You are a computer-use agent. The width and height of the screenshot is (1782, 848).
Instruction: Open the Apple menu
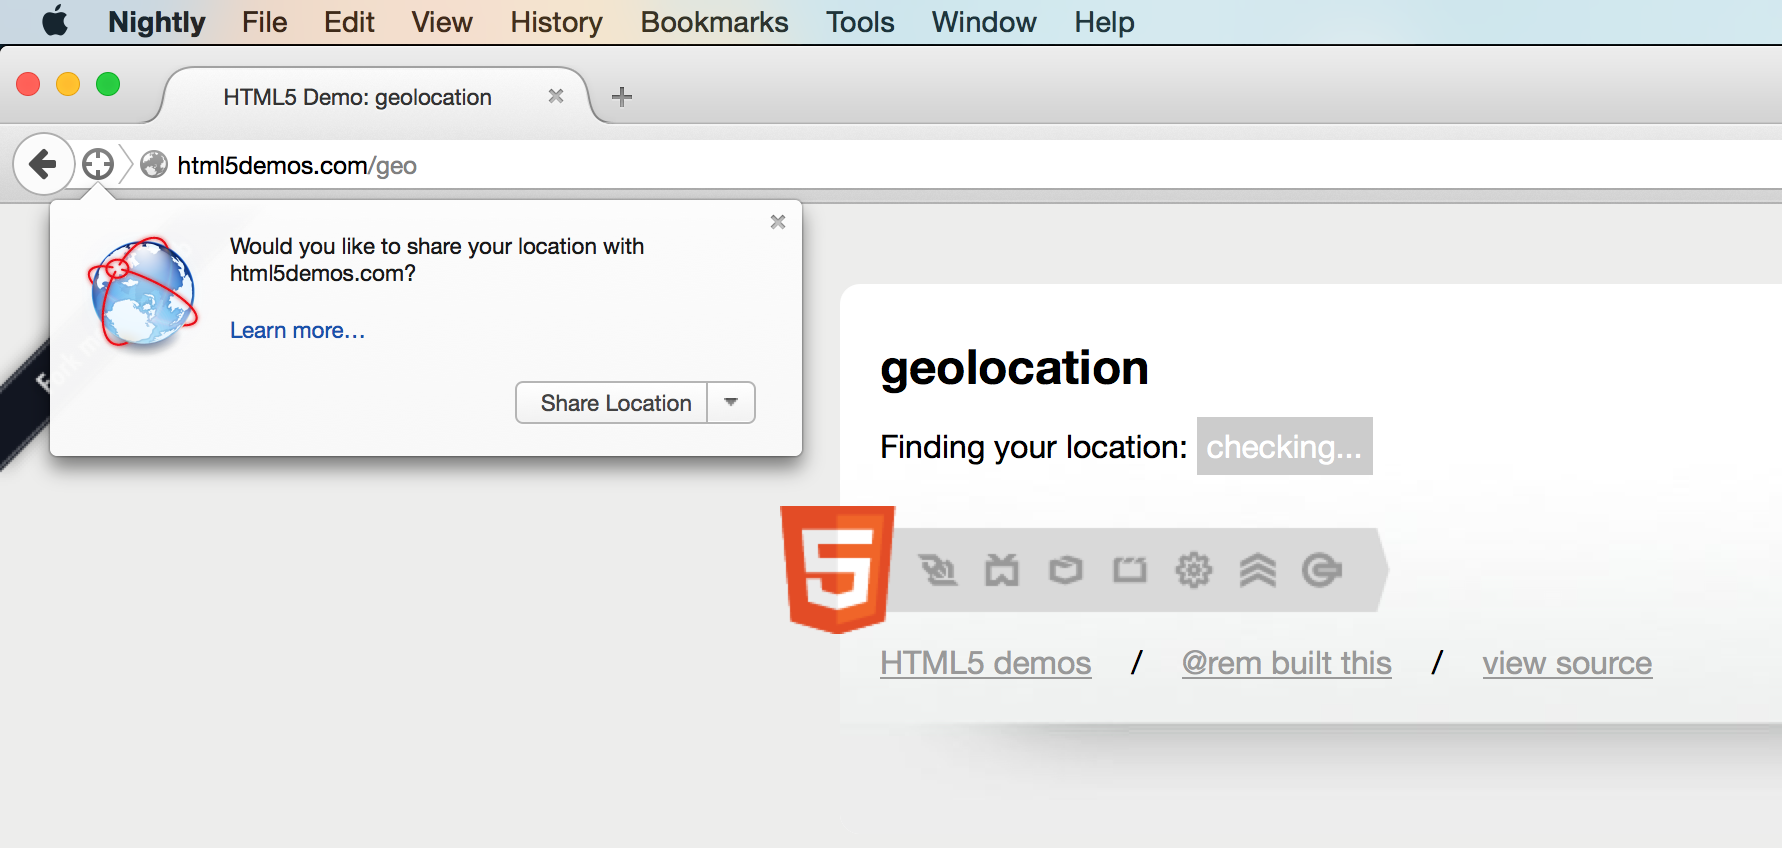pos(55,21)
